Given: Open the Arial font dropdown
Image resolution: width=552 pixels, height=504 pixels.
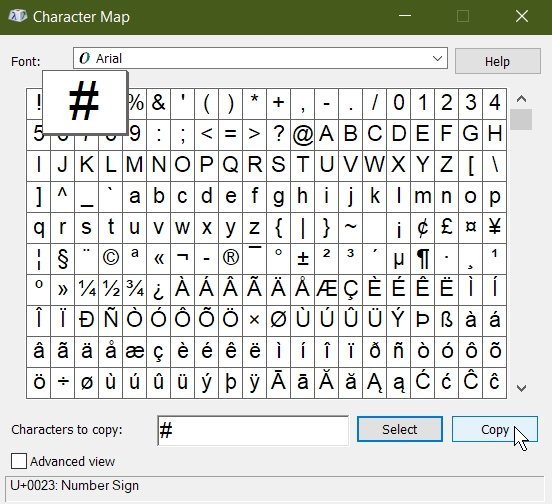Looking at the screenshot, I should [x=260, y=58].
